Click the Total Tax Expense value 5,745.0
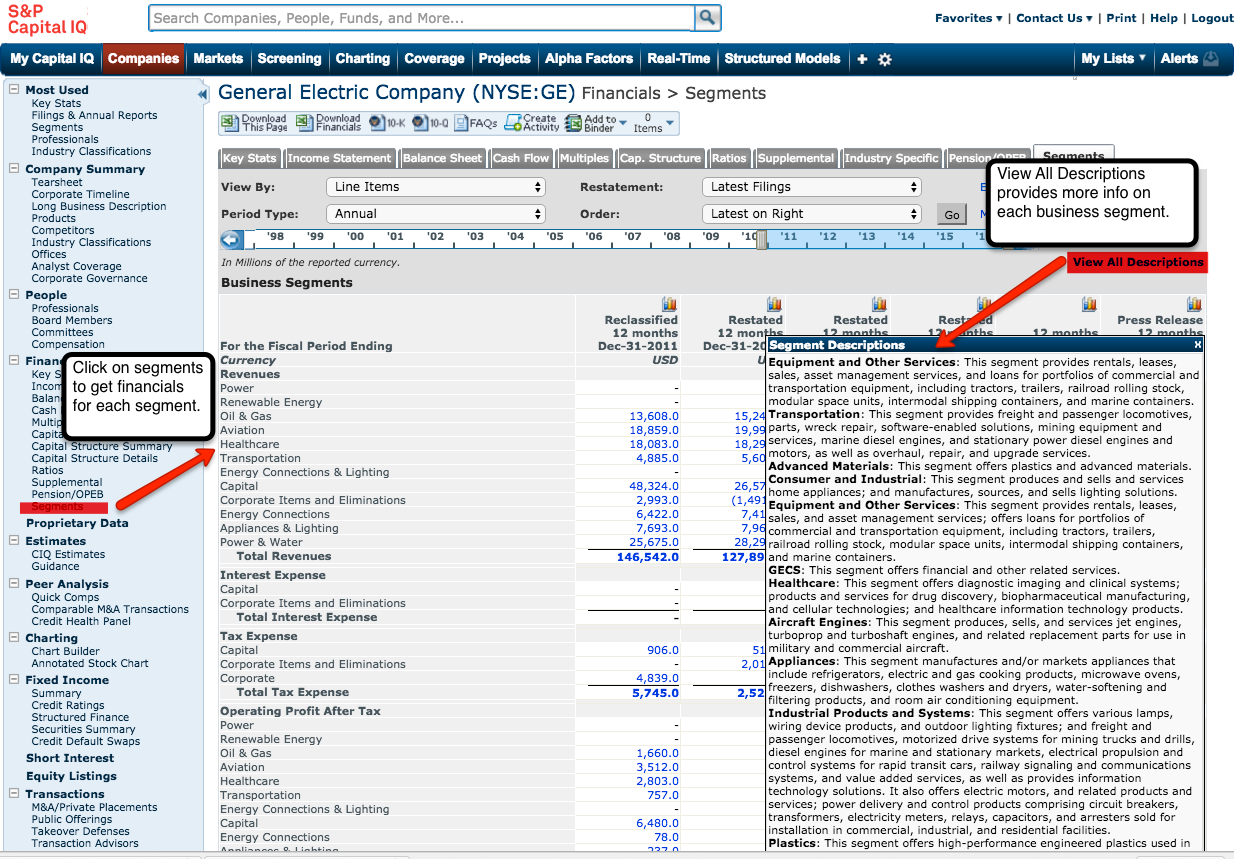The width and height of the screenshot is (1234, 859). pyautogui.click(x=655, y=692)
